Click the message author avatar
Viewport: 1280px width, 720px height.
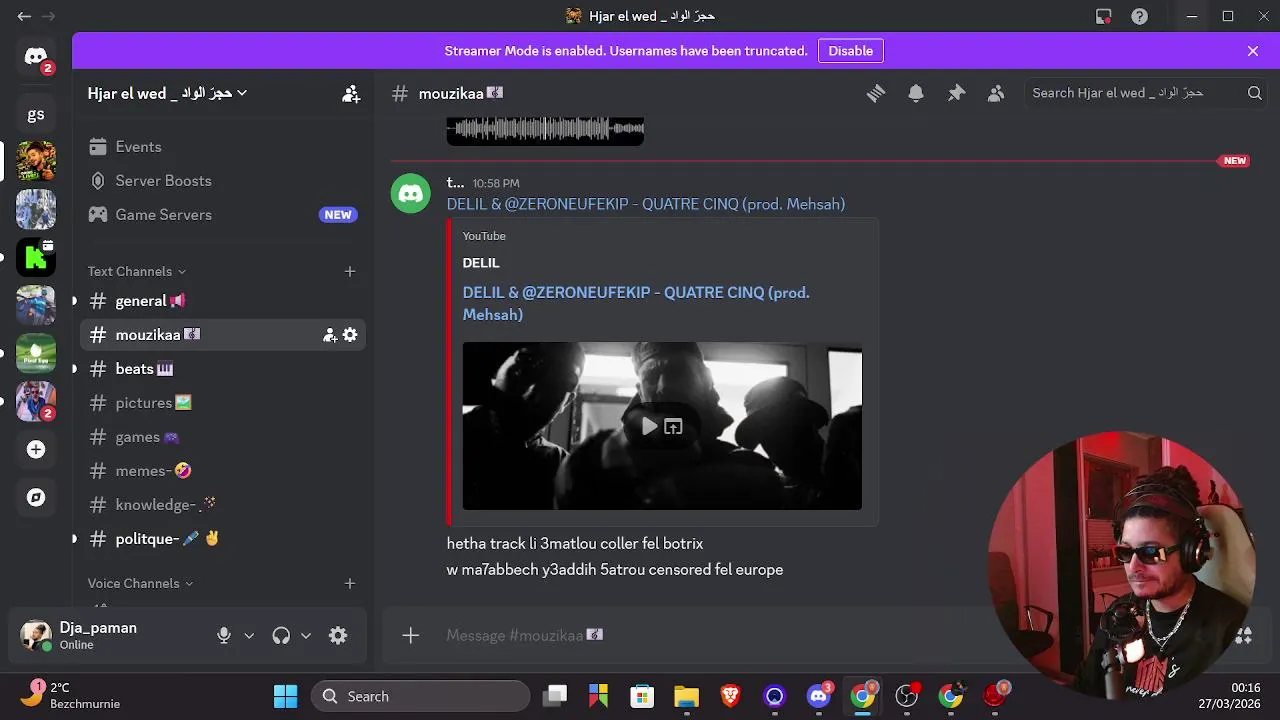(x=411, y=194)
